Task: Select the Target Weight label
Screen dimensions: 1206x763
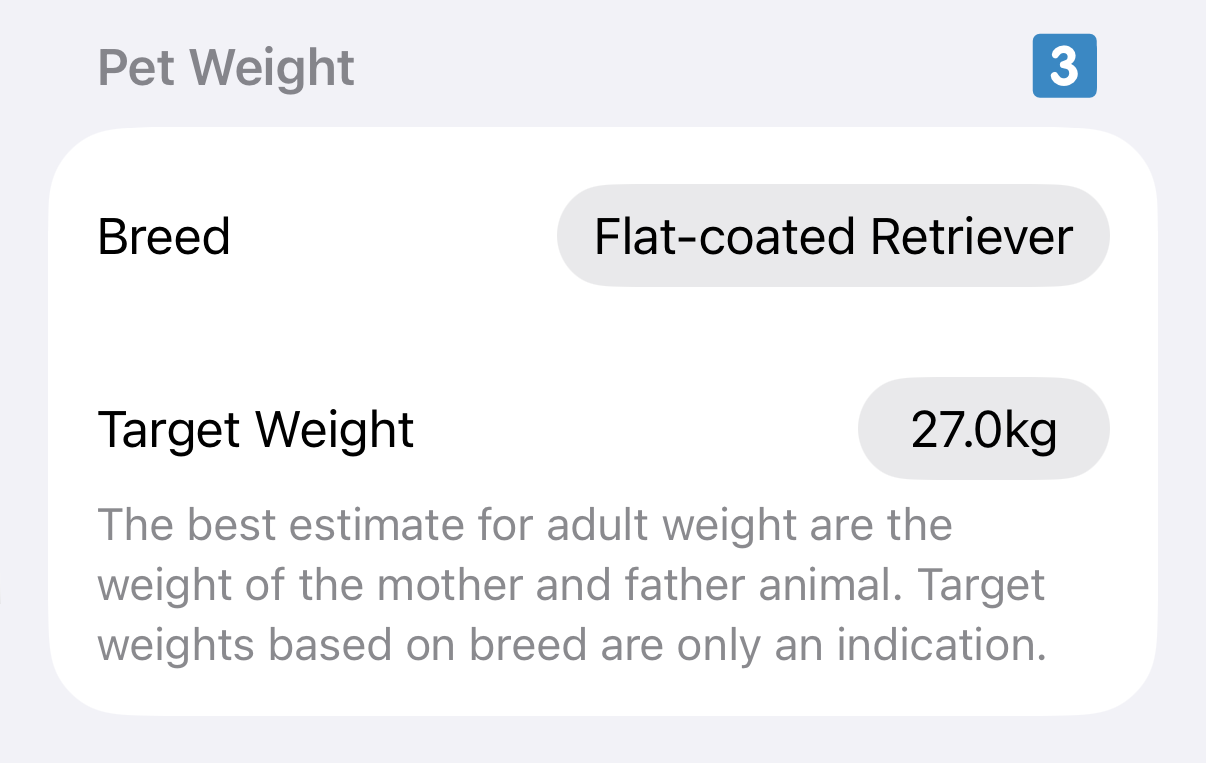Action: (x=256, y=430)
